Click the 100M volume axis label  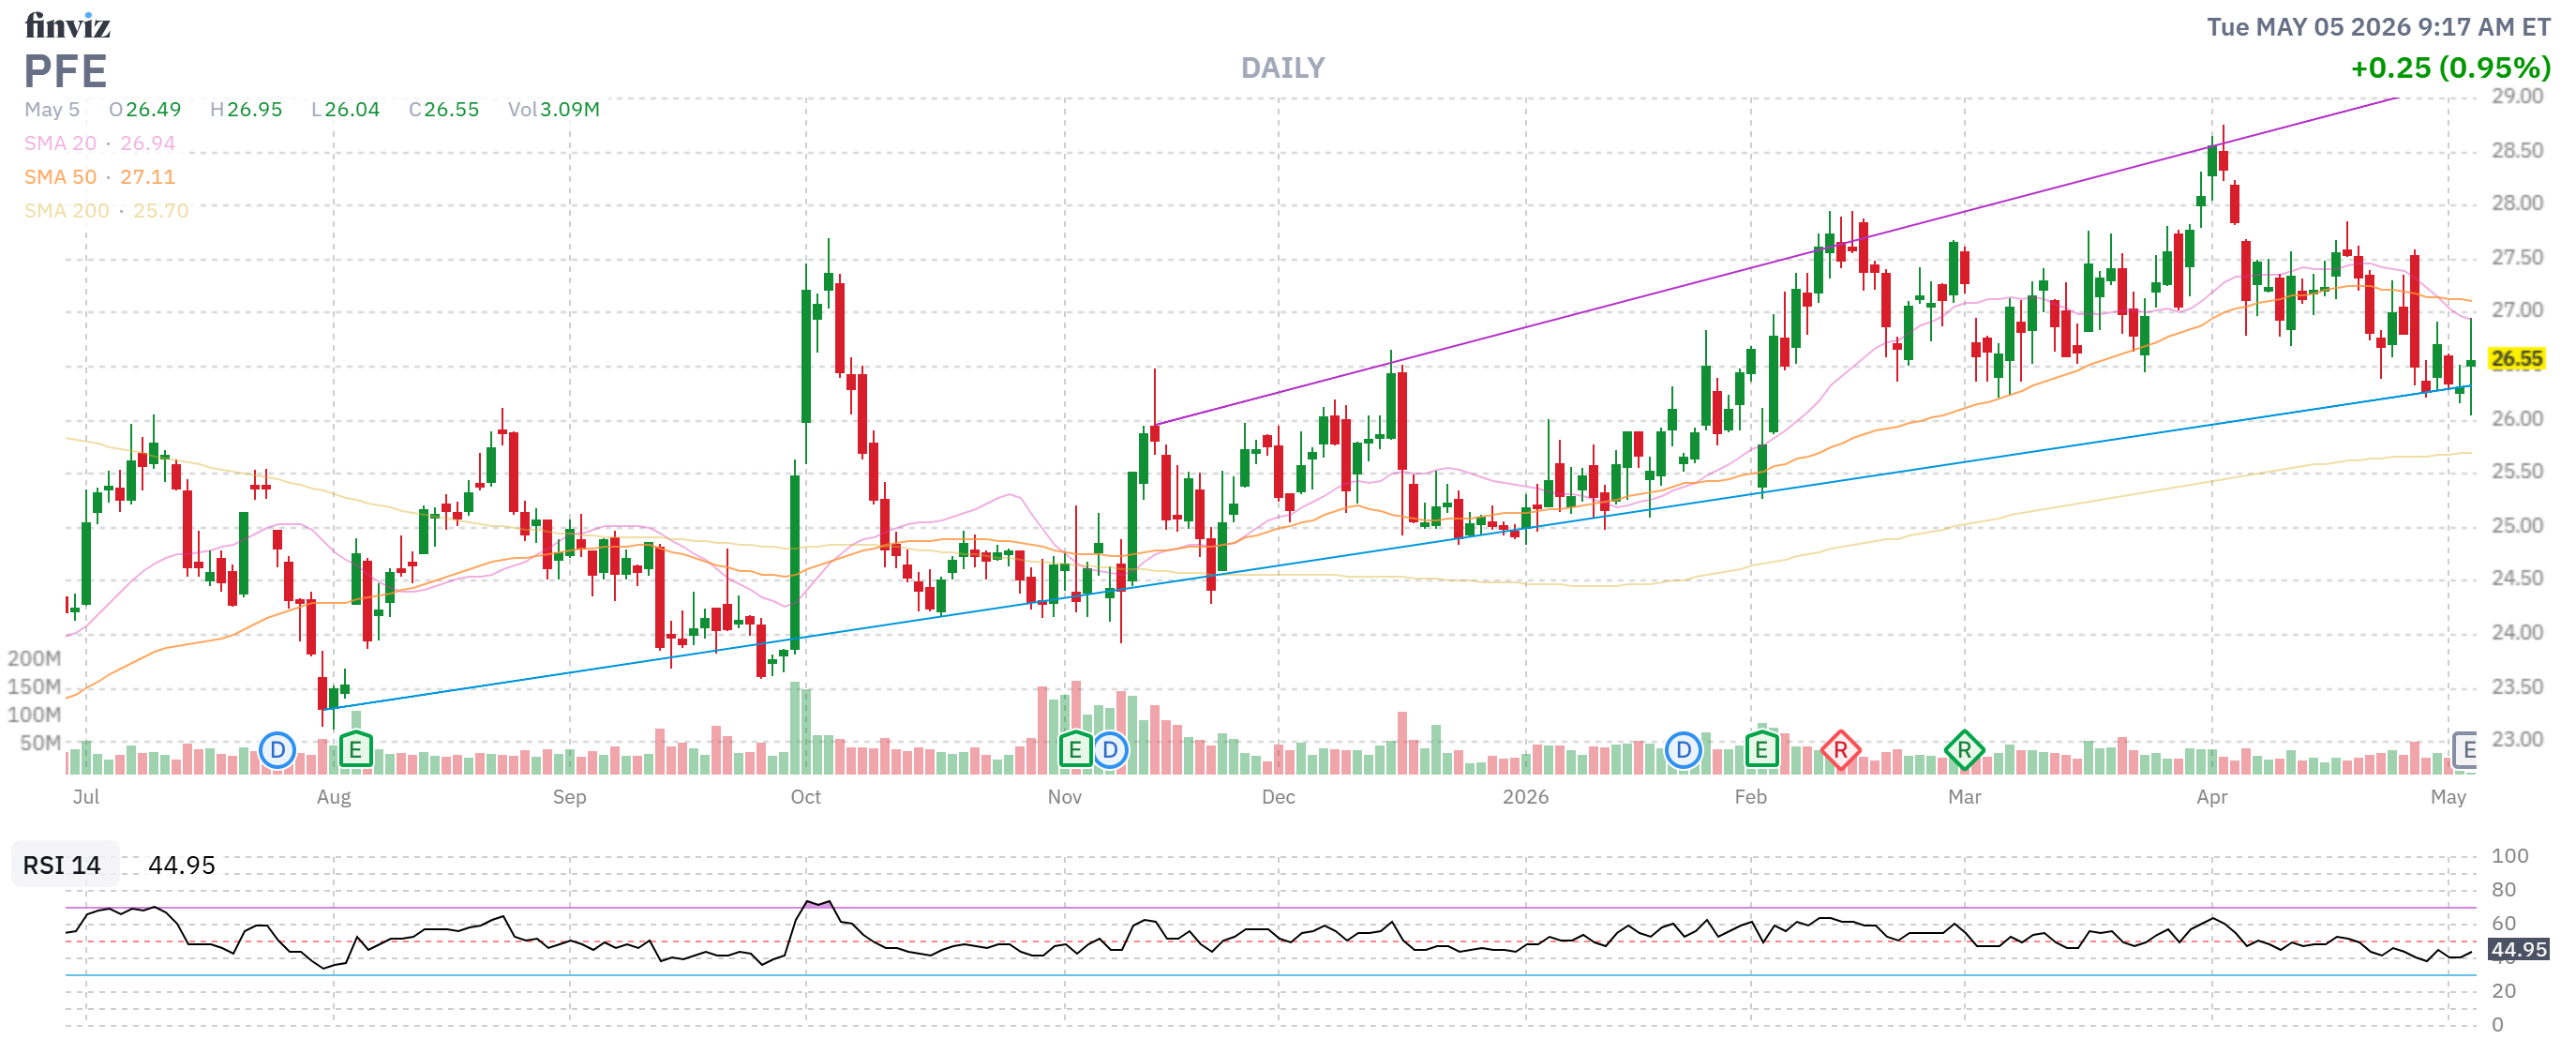tap(34, 715)
